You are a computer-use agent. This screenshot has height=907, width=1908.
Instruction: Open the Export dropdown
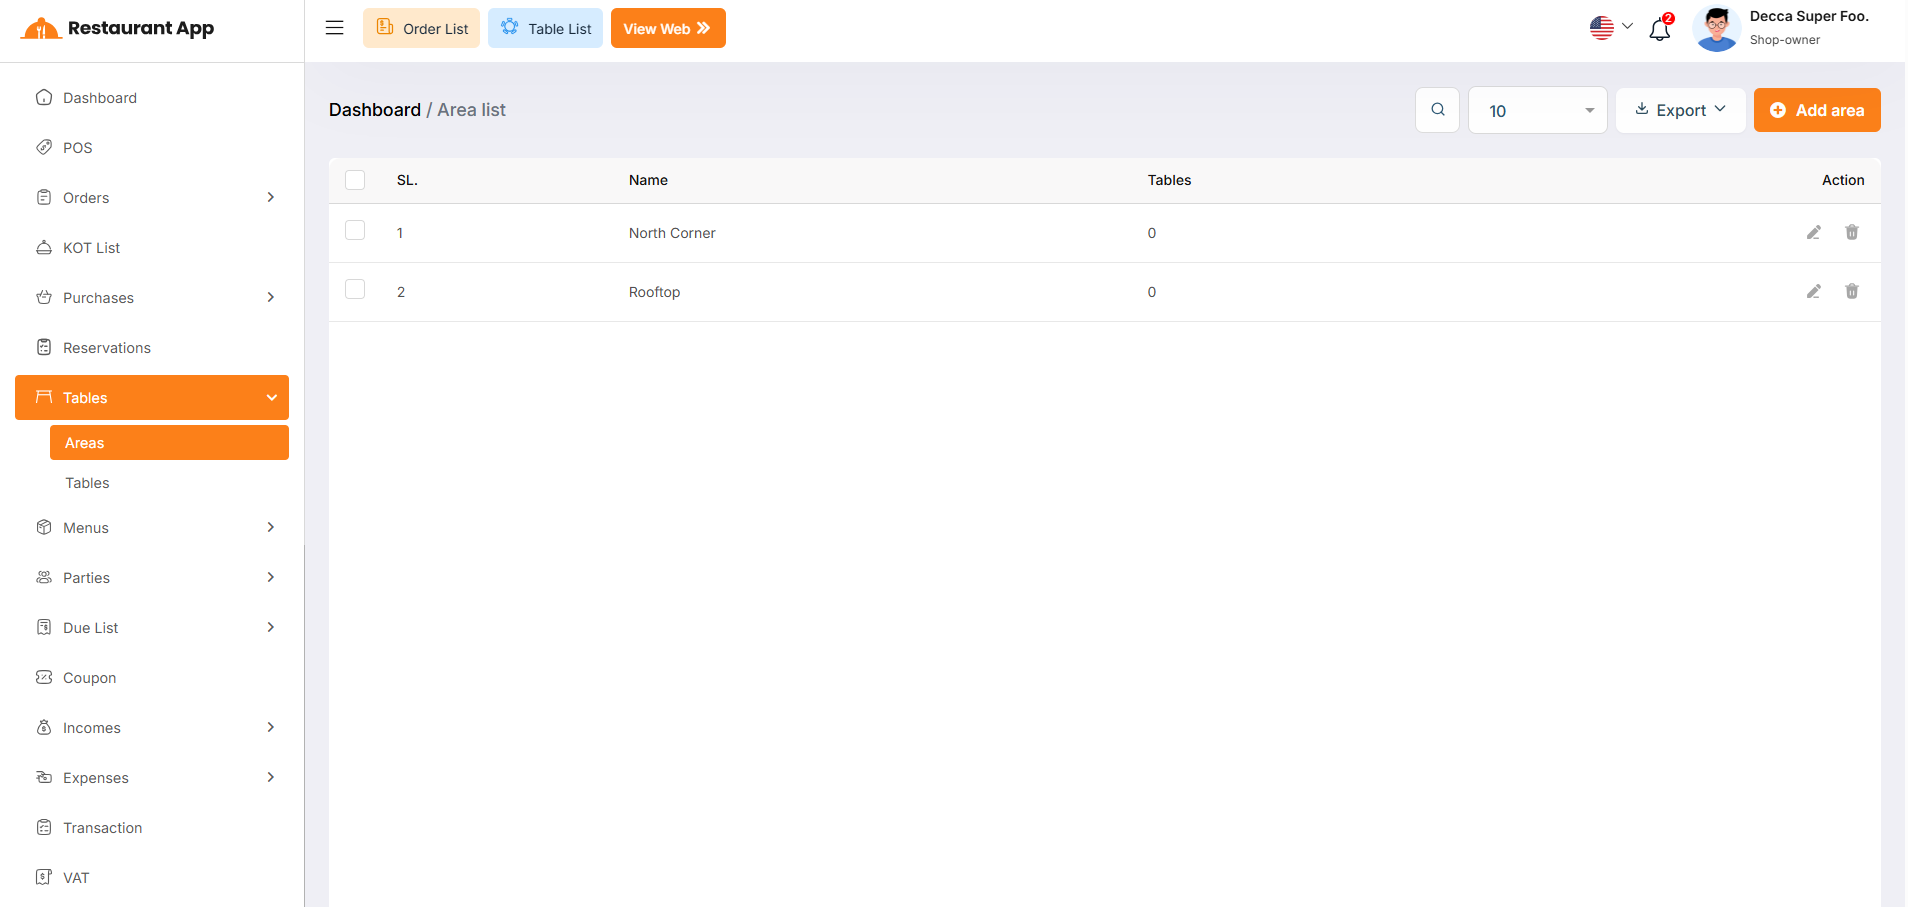[x=1680, y=110]
